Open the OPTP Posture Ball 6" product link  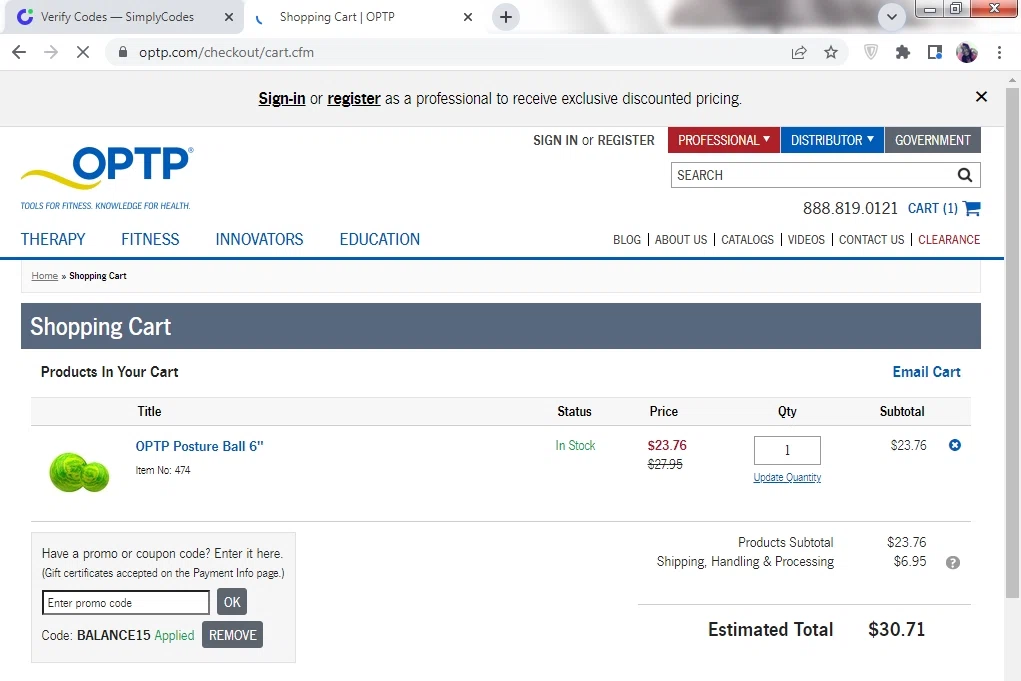point(199,446)
